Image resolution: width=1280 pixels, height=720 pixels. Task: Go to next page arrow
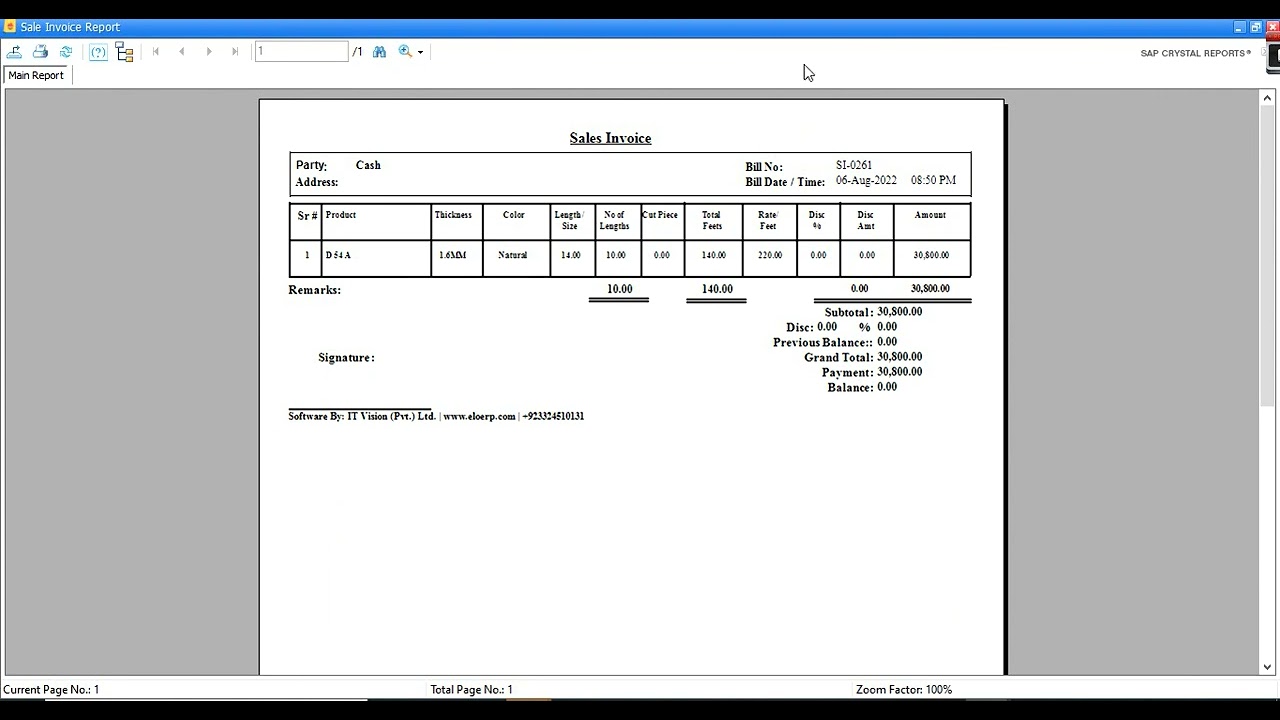click(209, 52)
